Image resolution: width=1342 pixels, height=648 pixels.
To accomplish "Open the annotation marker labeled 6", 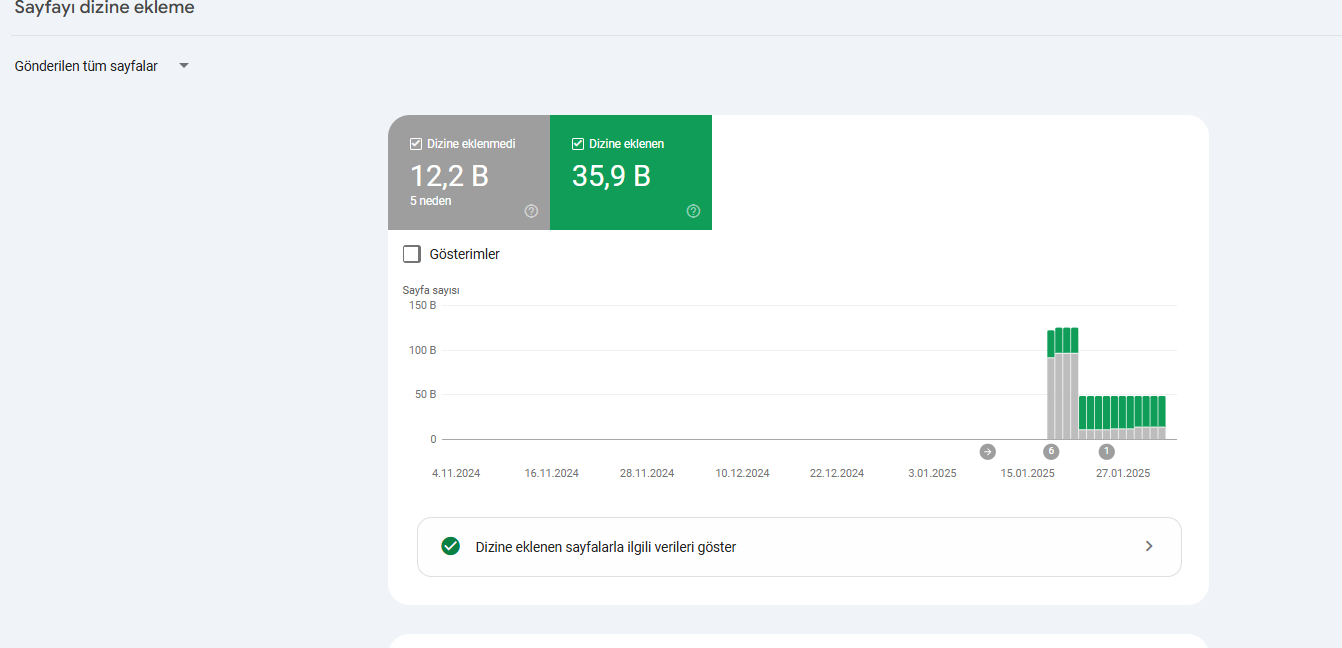I will pyautogui.click(x=1051, y=451).
